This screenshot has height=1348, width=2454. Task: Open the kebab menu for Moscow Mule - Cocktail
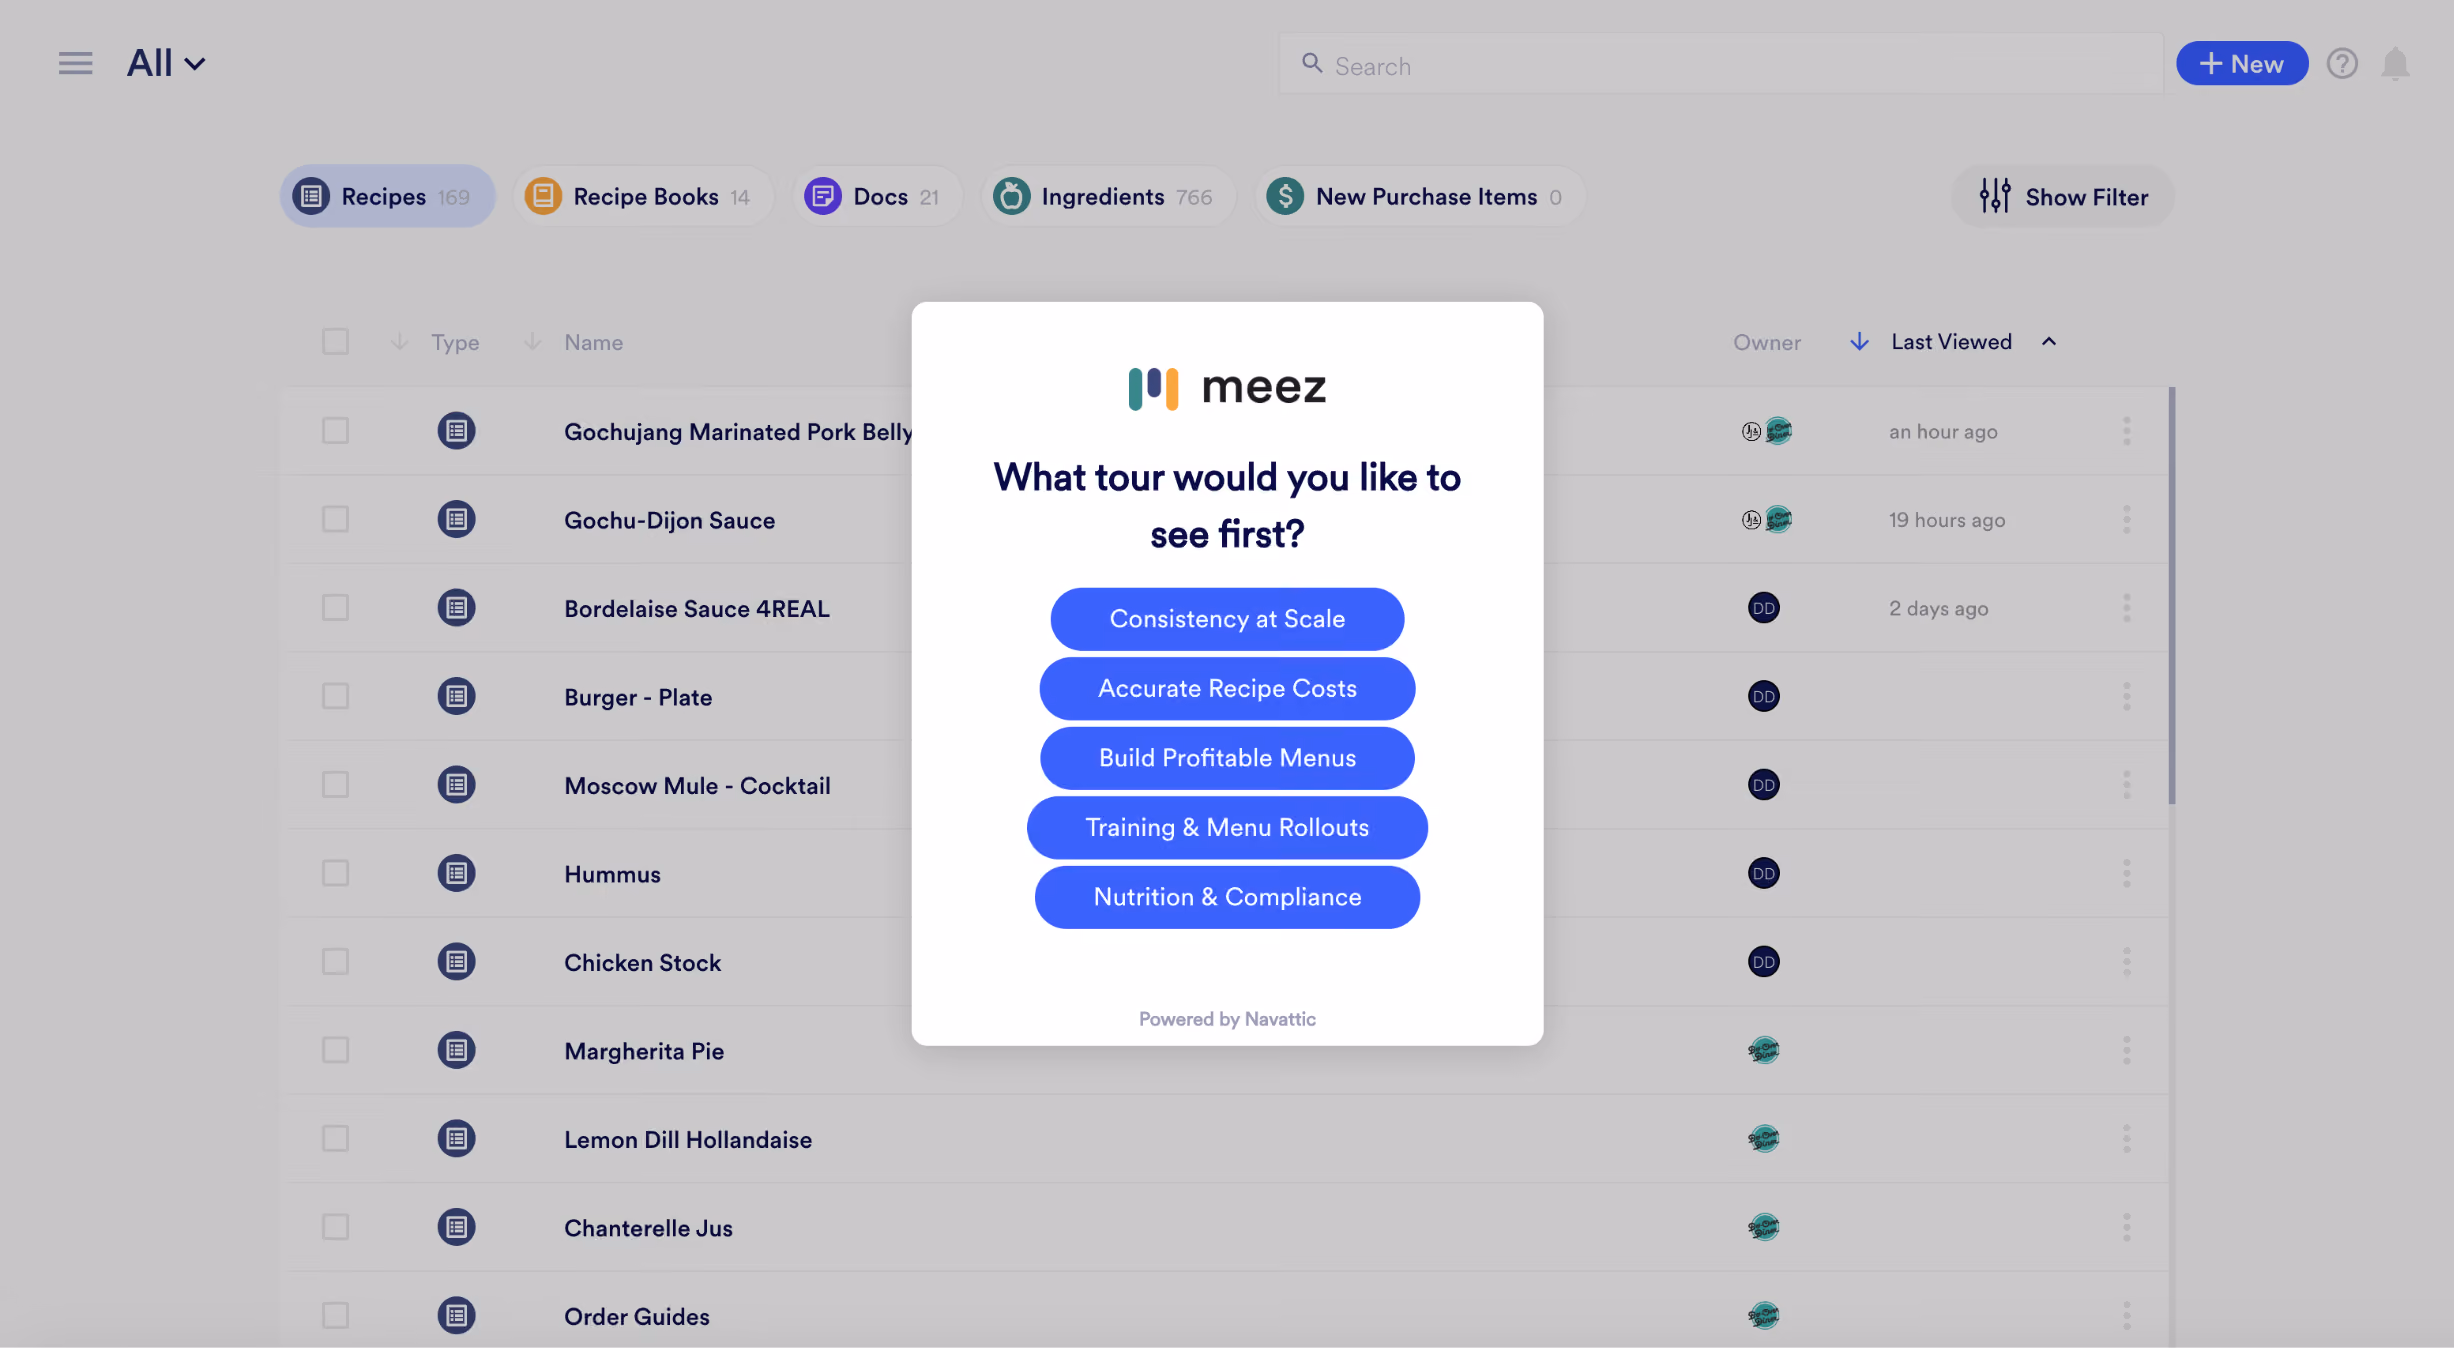point(2127,785)
